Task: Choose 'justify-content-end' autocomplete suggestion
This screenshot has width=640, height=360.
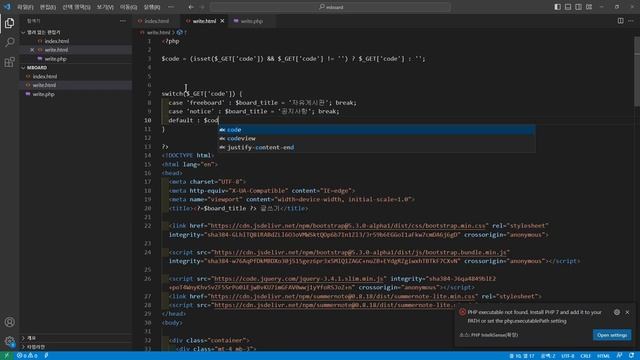Action: click(376, 147)
